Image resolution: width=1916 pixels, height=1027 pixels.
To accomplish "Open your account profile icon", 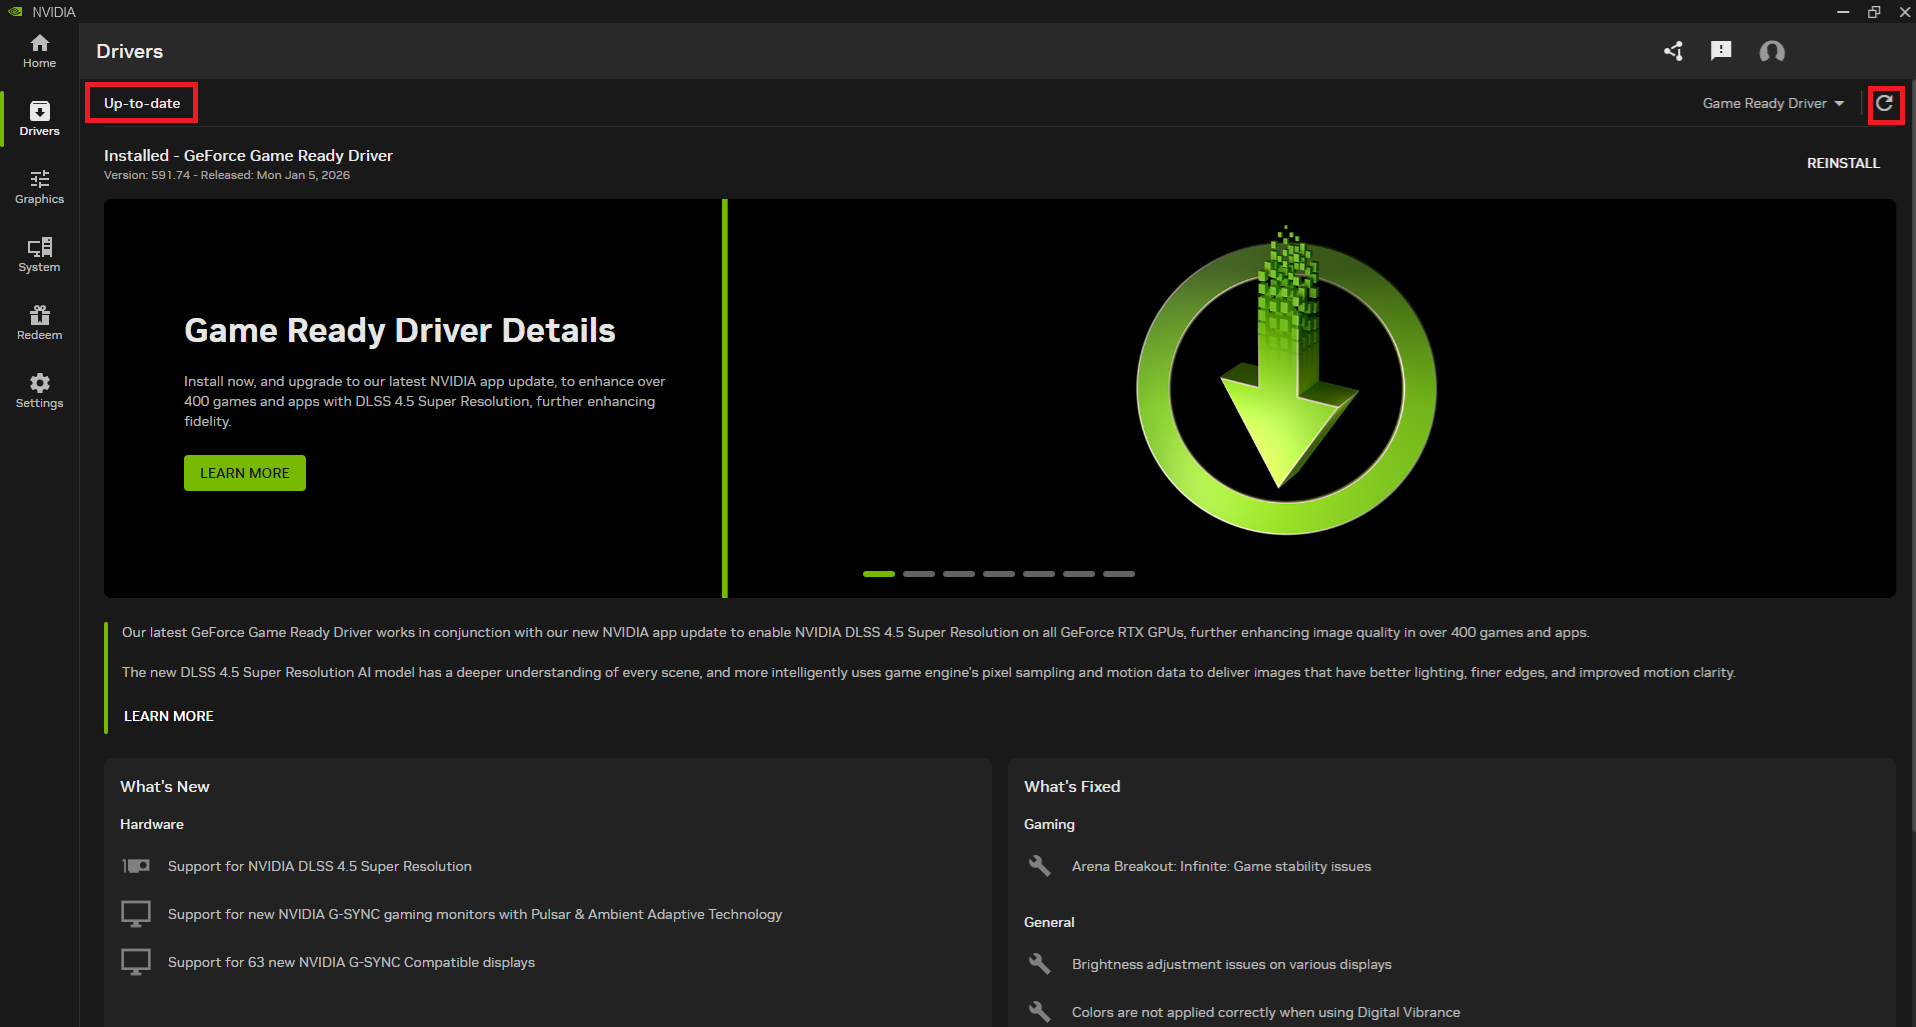I will pyautogui.click(x=1771, y=51).
